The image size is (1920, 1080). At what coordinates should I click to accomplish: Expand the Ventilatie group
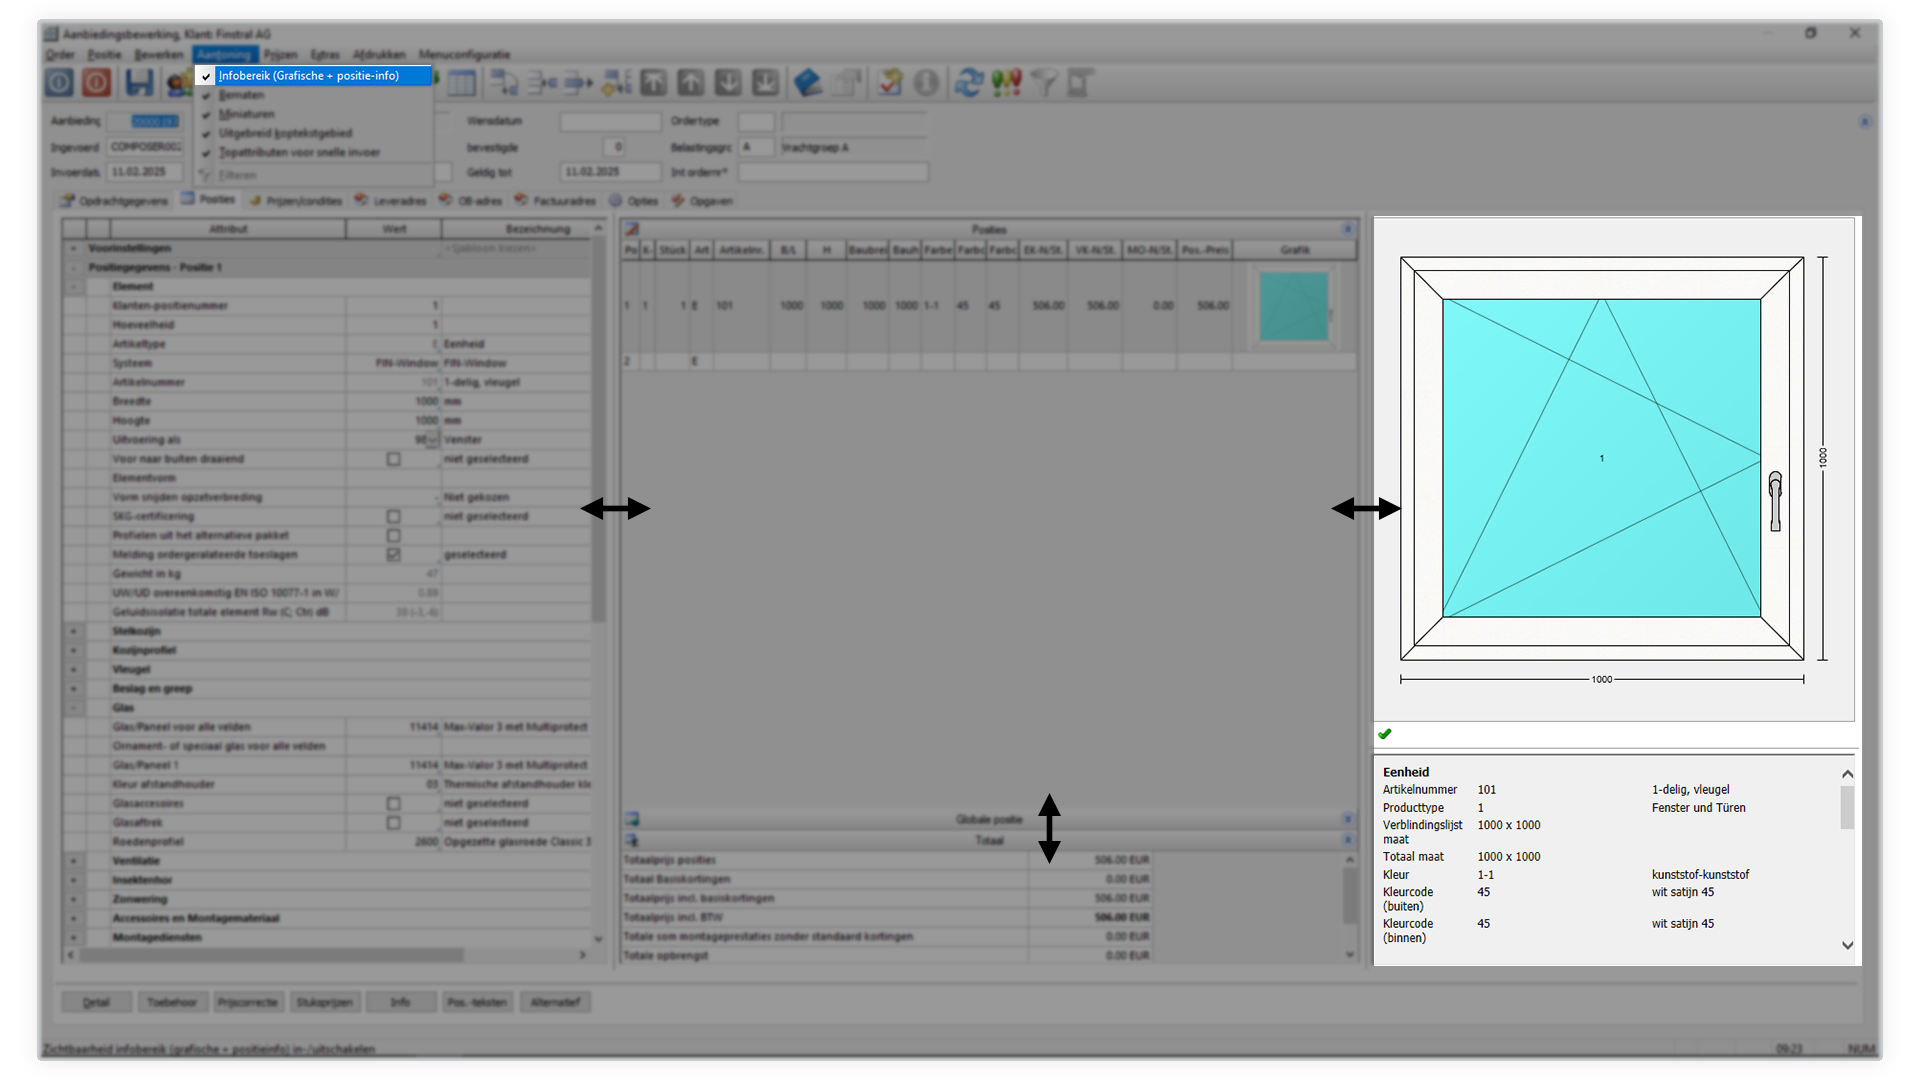74,861
